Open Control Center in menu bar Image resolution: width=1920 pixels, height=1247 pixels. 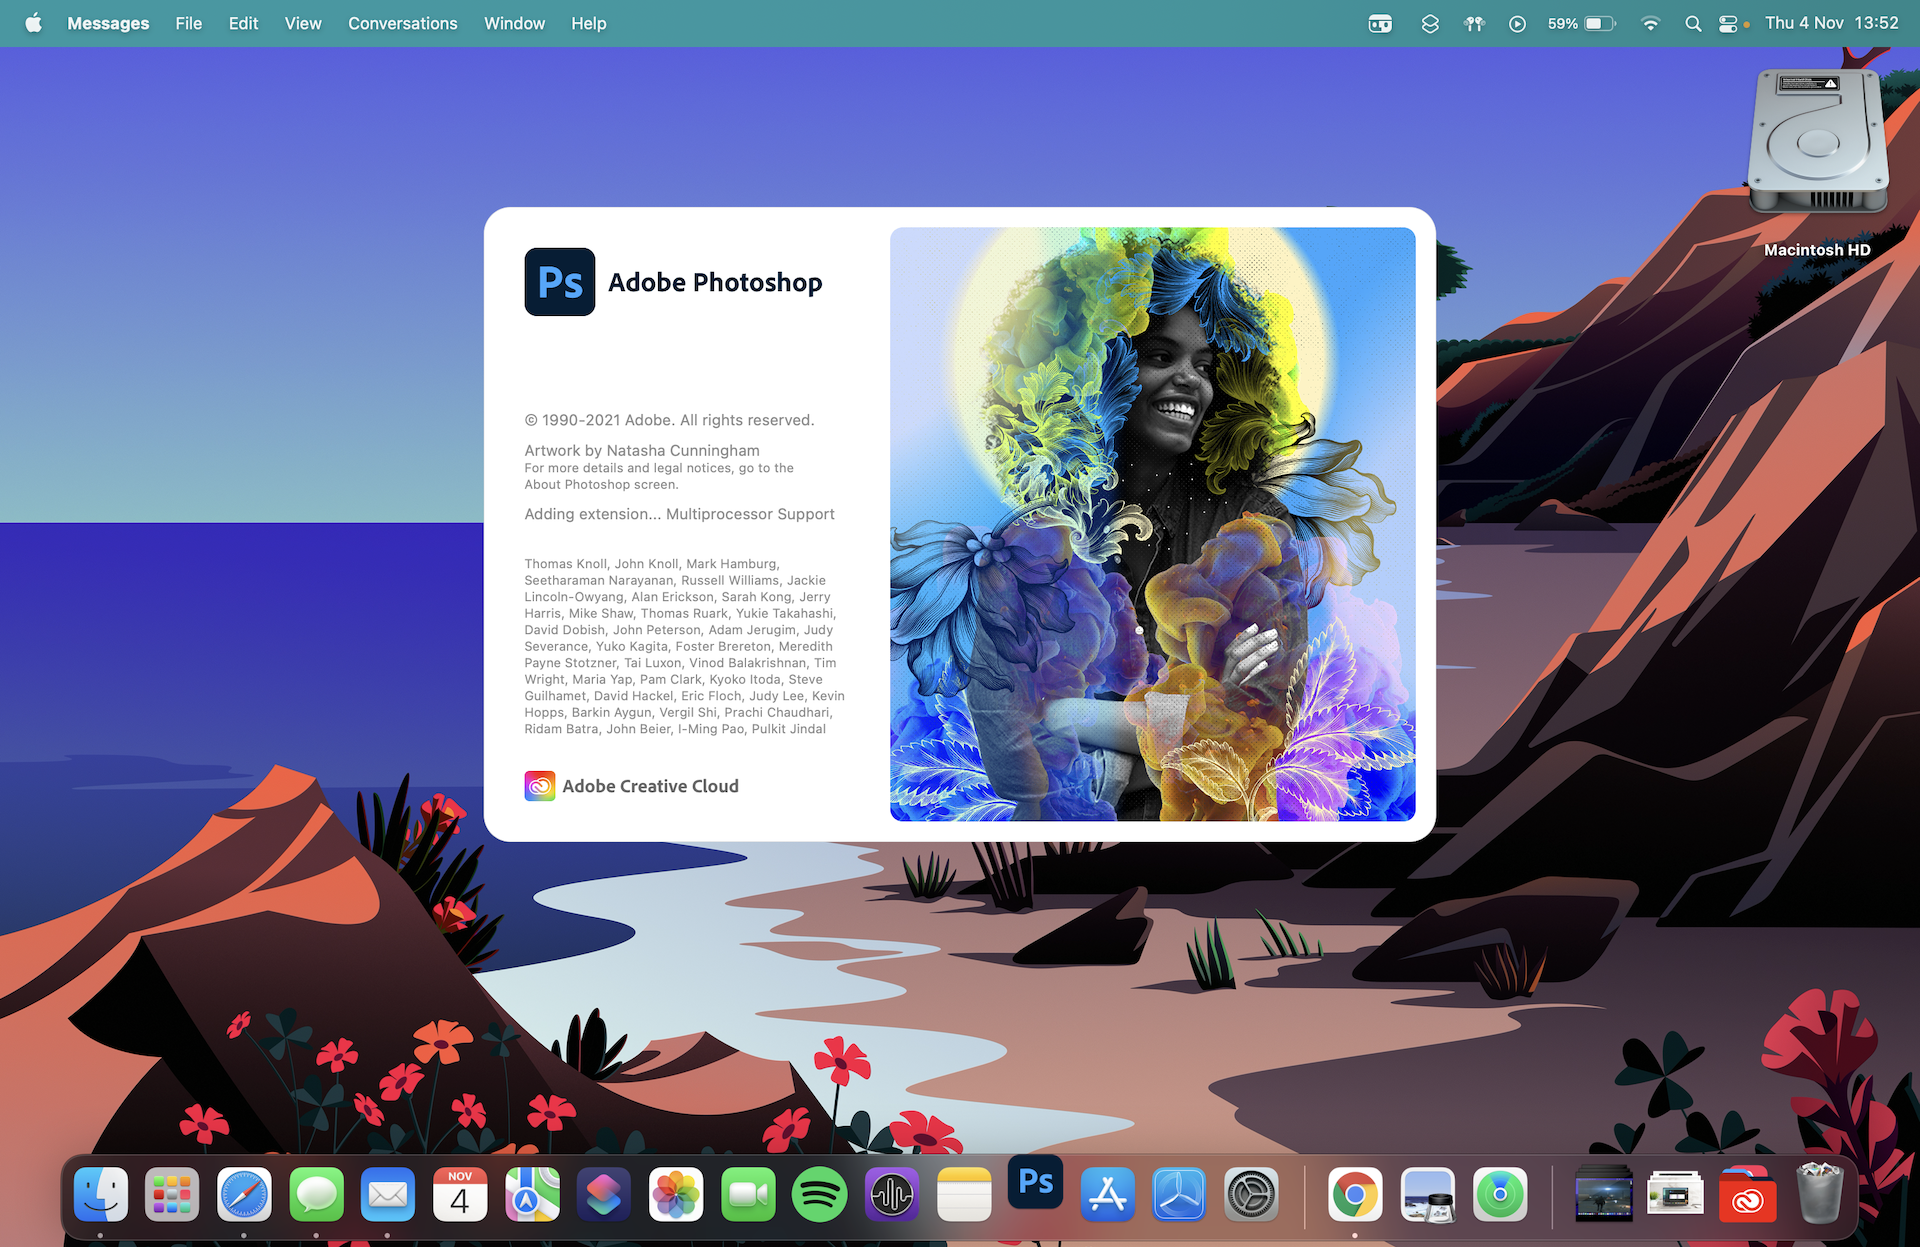[1729, 23]
